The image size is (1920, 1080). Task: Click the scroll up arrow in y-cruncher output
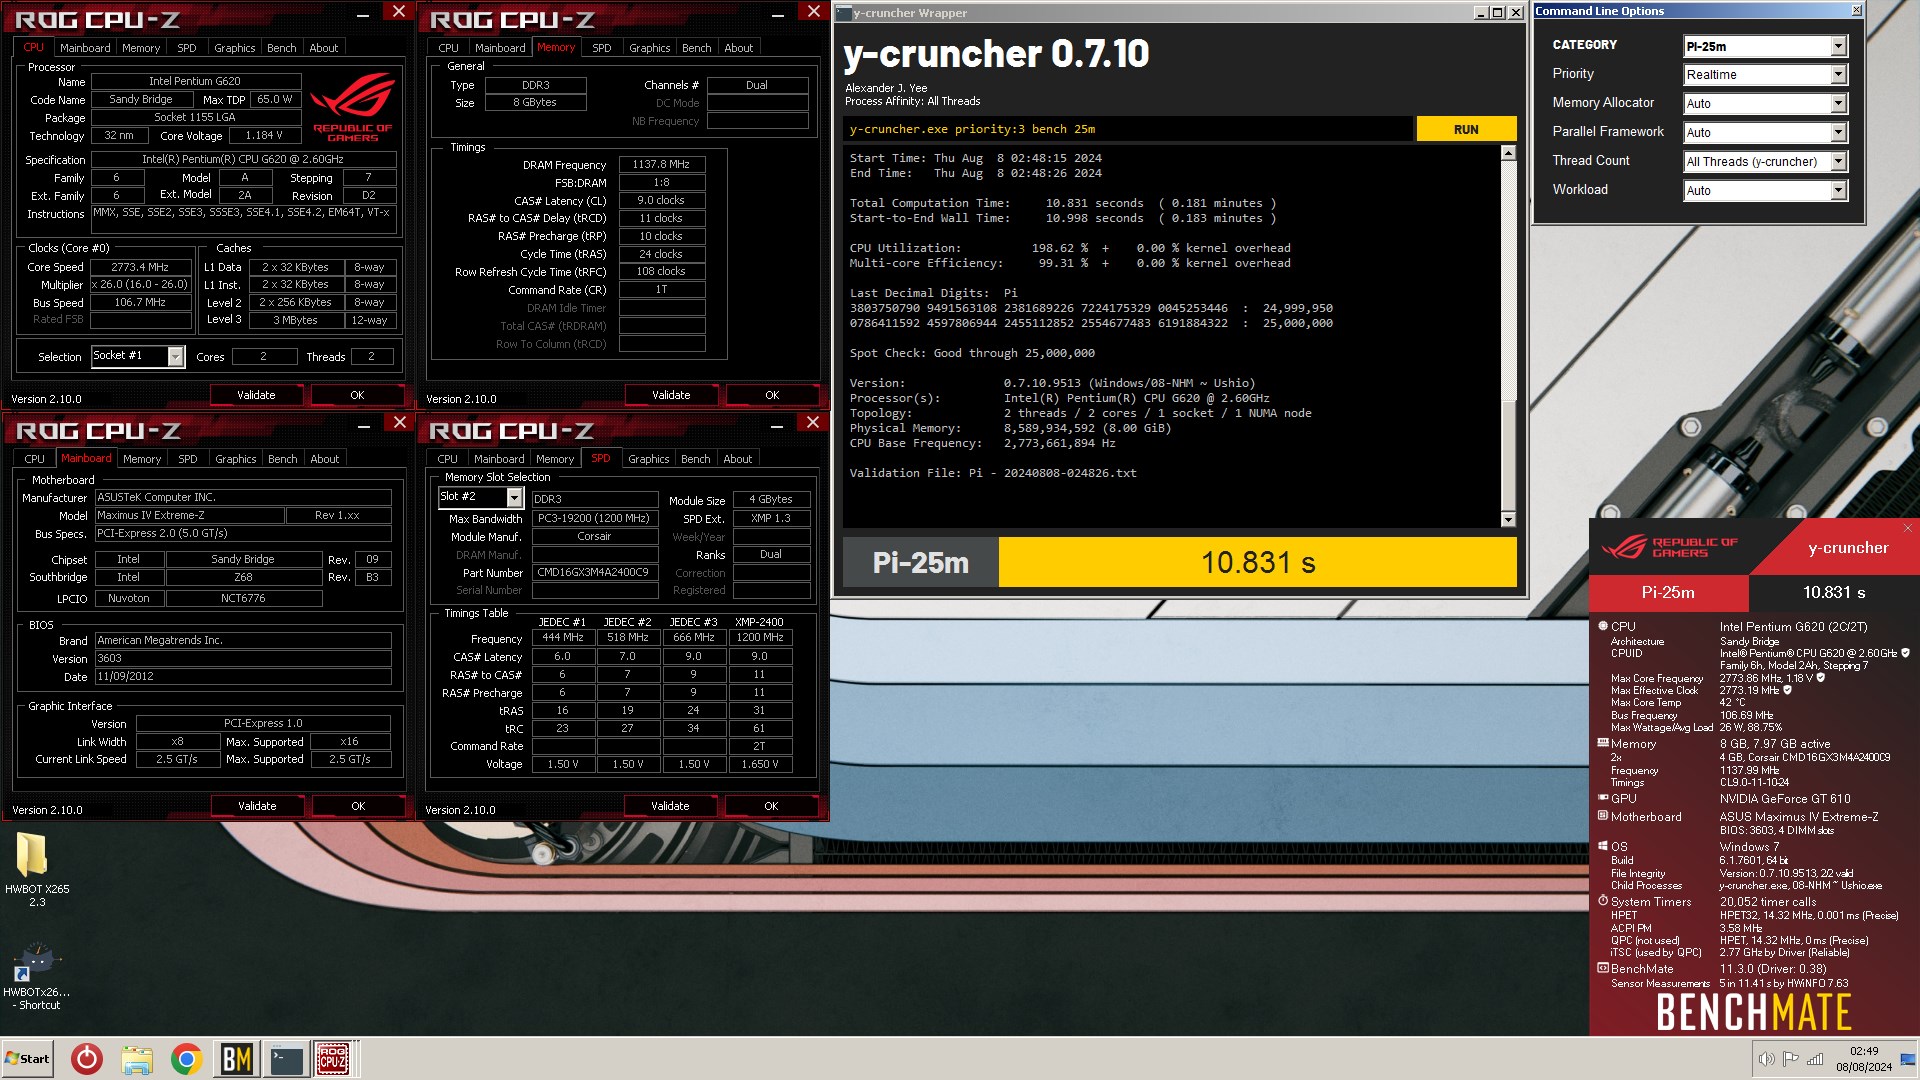click(x=1508, y=153)
